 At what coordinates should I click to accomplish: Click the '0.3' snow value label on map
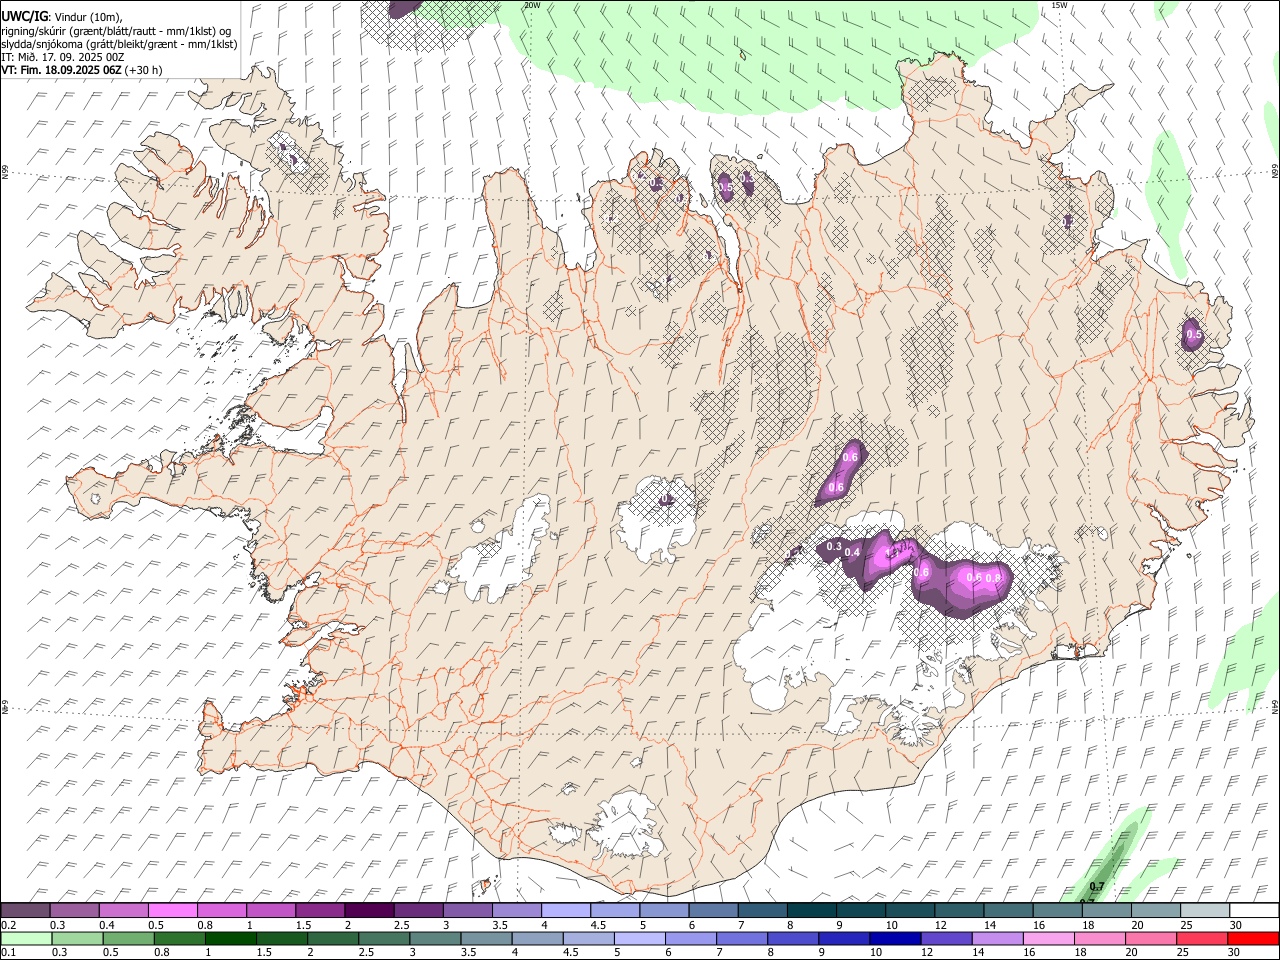tap(834, 546)
